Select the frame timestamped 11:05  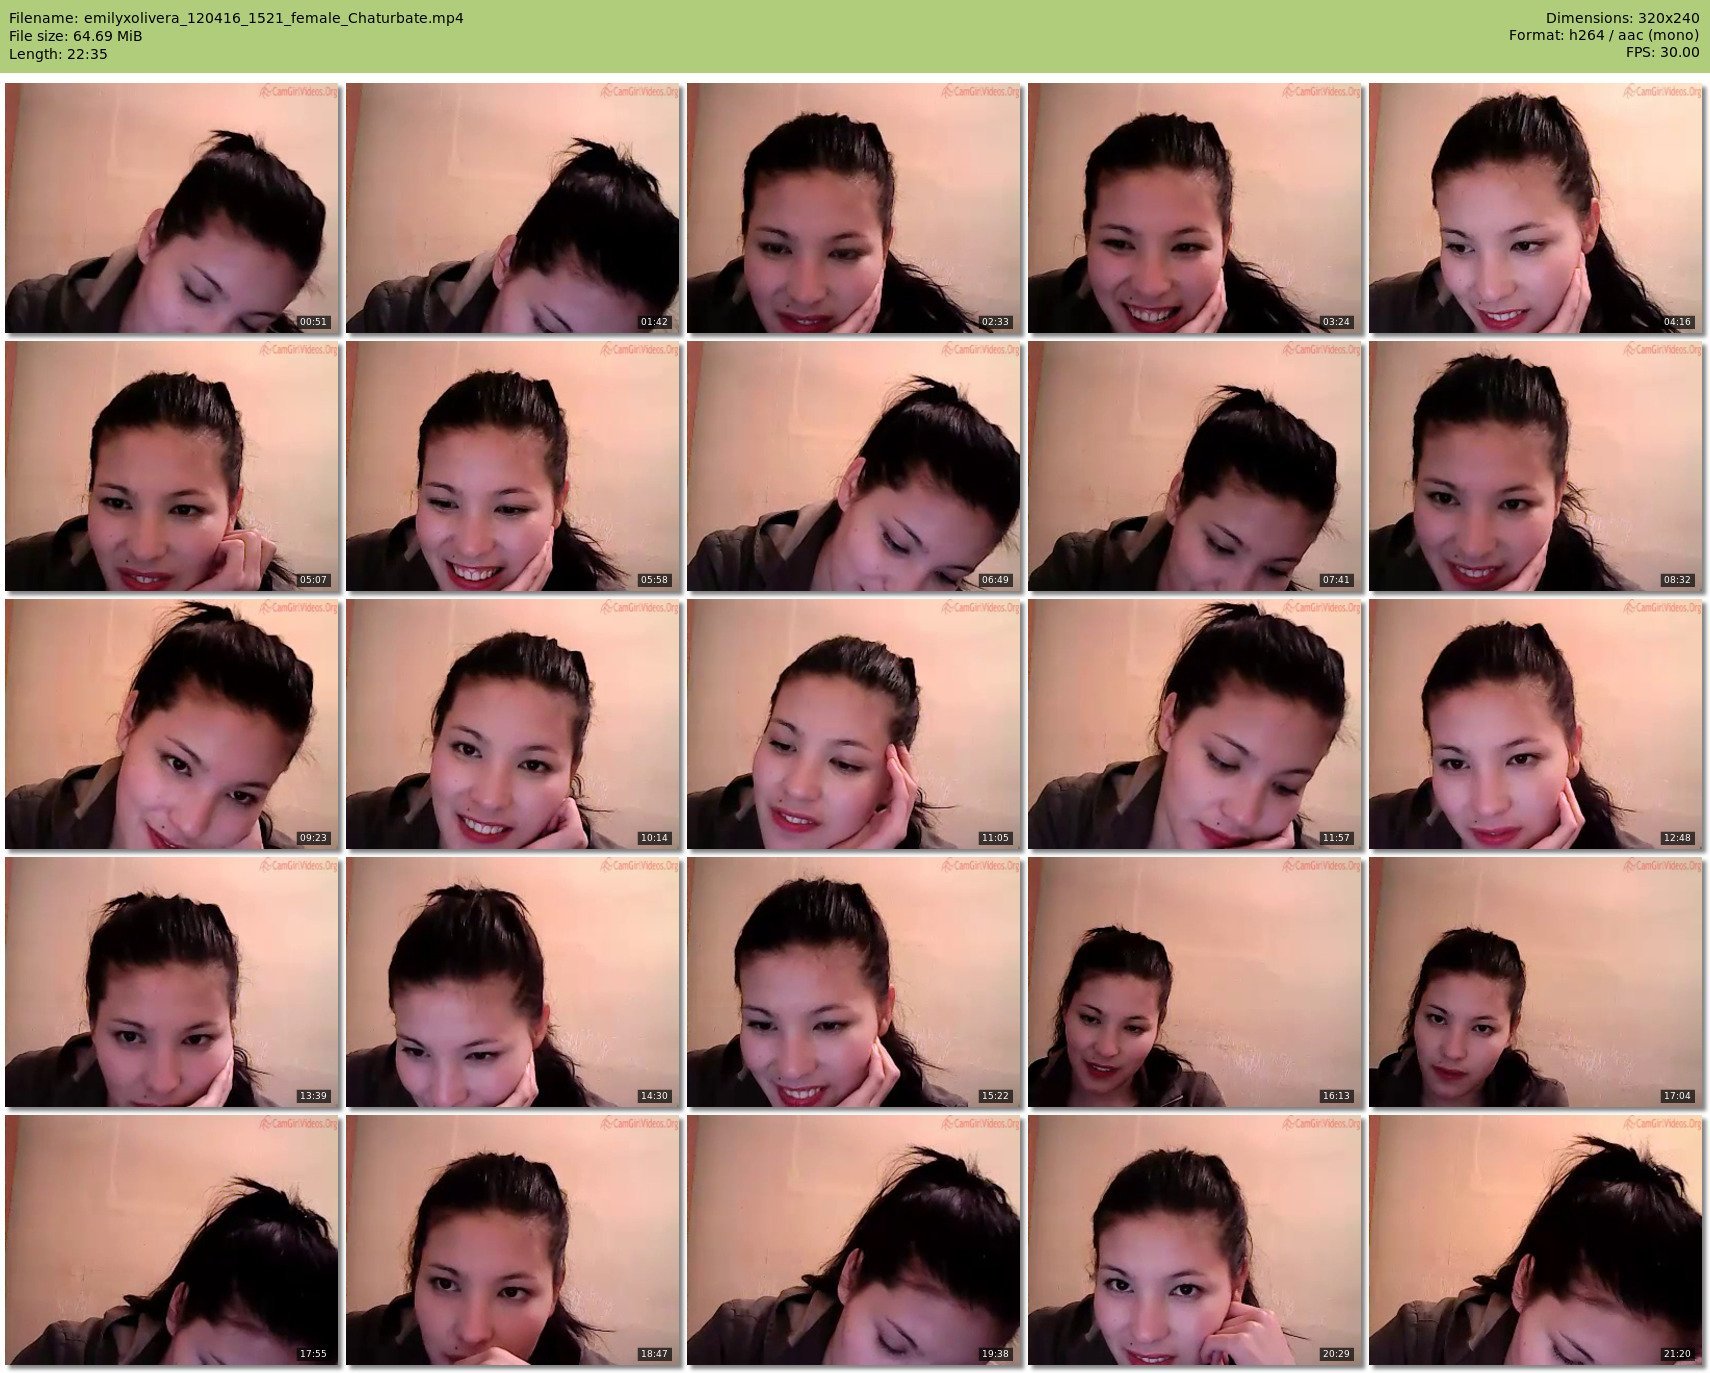pyautogui.click(x=854, y=724)
